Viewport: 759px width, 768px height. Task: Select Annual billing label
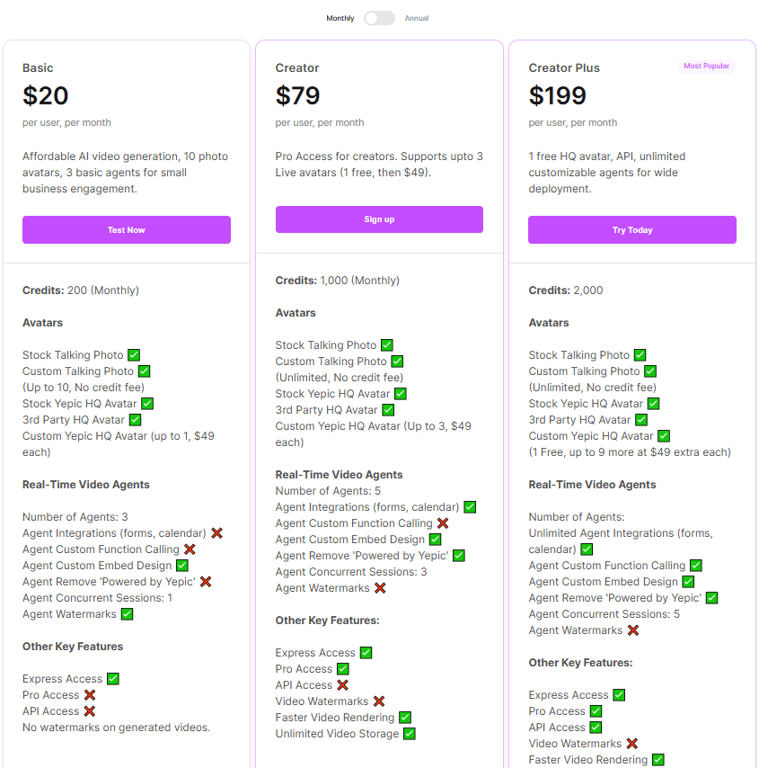coord(416,18)
